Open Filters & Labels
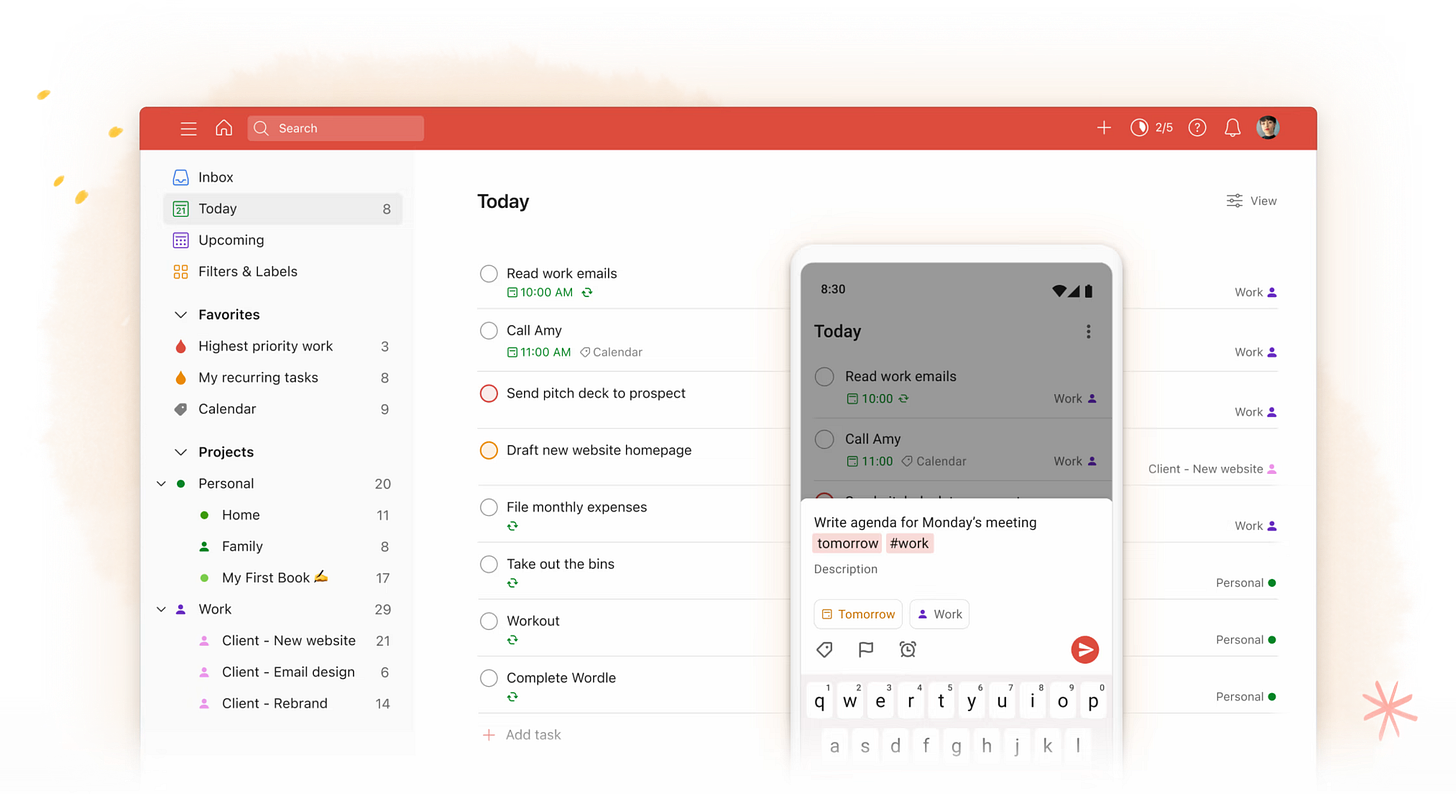The width and height of the screenshot is (1456, 794). [x=283, y=271]
